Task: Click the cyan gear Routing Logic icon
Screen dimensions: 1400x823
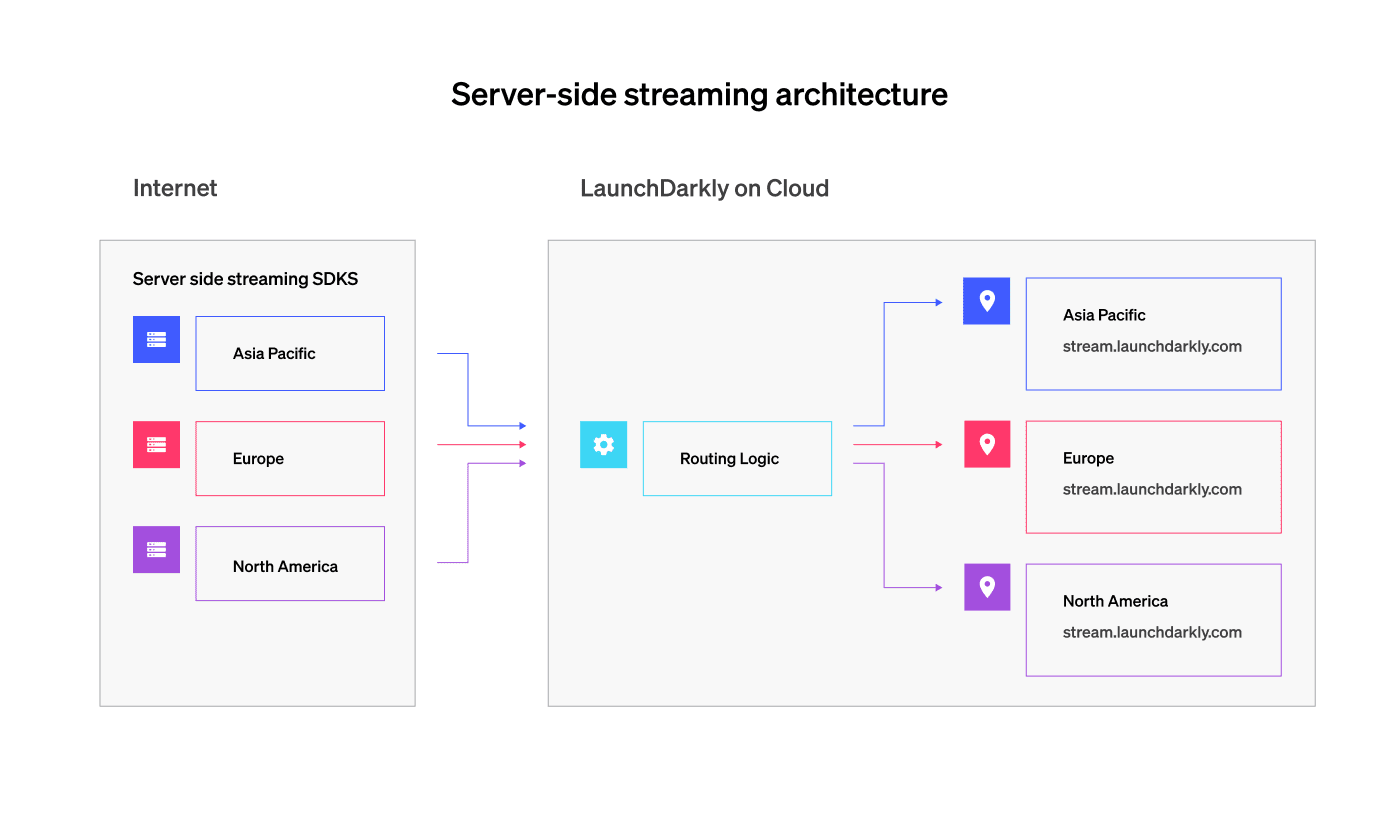Action: [x=603, y=445]
